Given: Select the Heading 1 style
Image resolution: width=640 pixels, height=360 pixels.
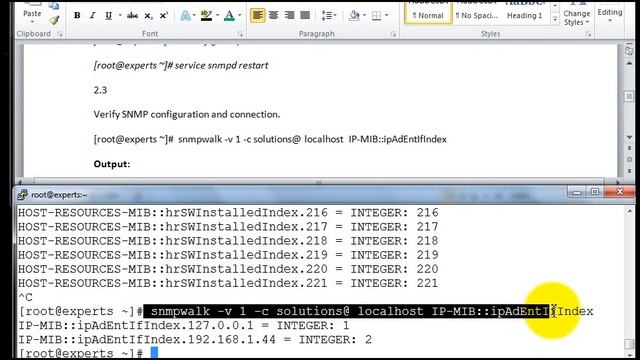Looking at the screenshot, I should coord(524,13).
